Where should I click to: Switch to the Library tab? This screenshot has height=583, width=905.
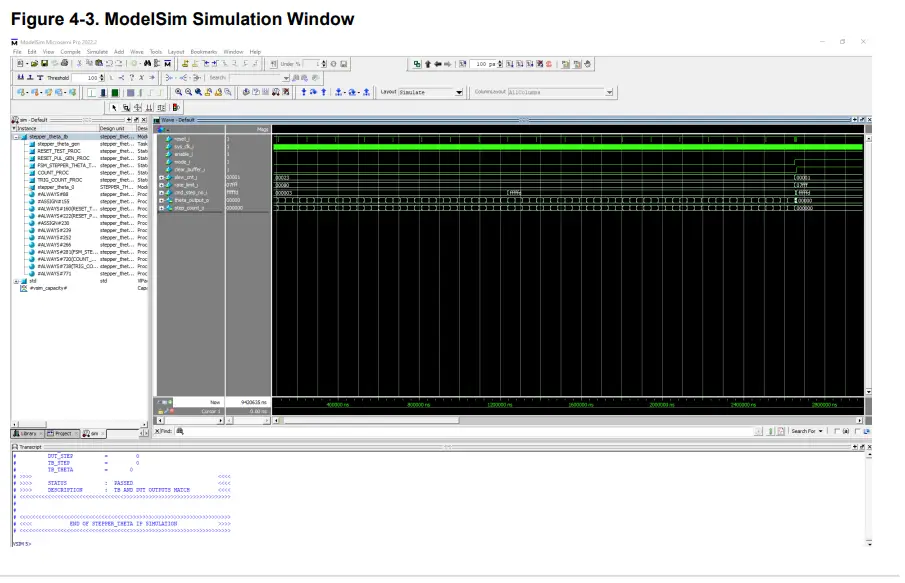pyautogui.click(x=27, y=433)
